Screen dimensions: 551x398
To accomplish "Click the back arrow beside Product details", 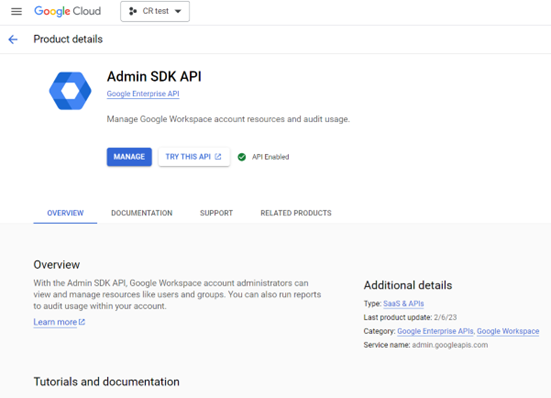I will tap(13, 39).
